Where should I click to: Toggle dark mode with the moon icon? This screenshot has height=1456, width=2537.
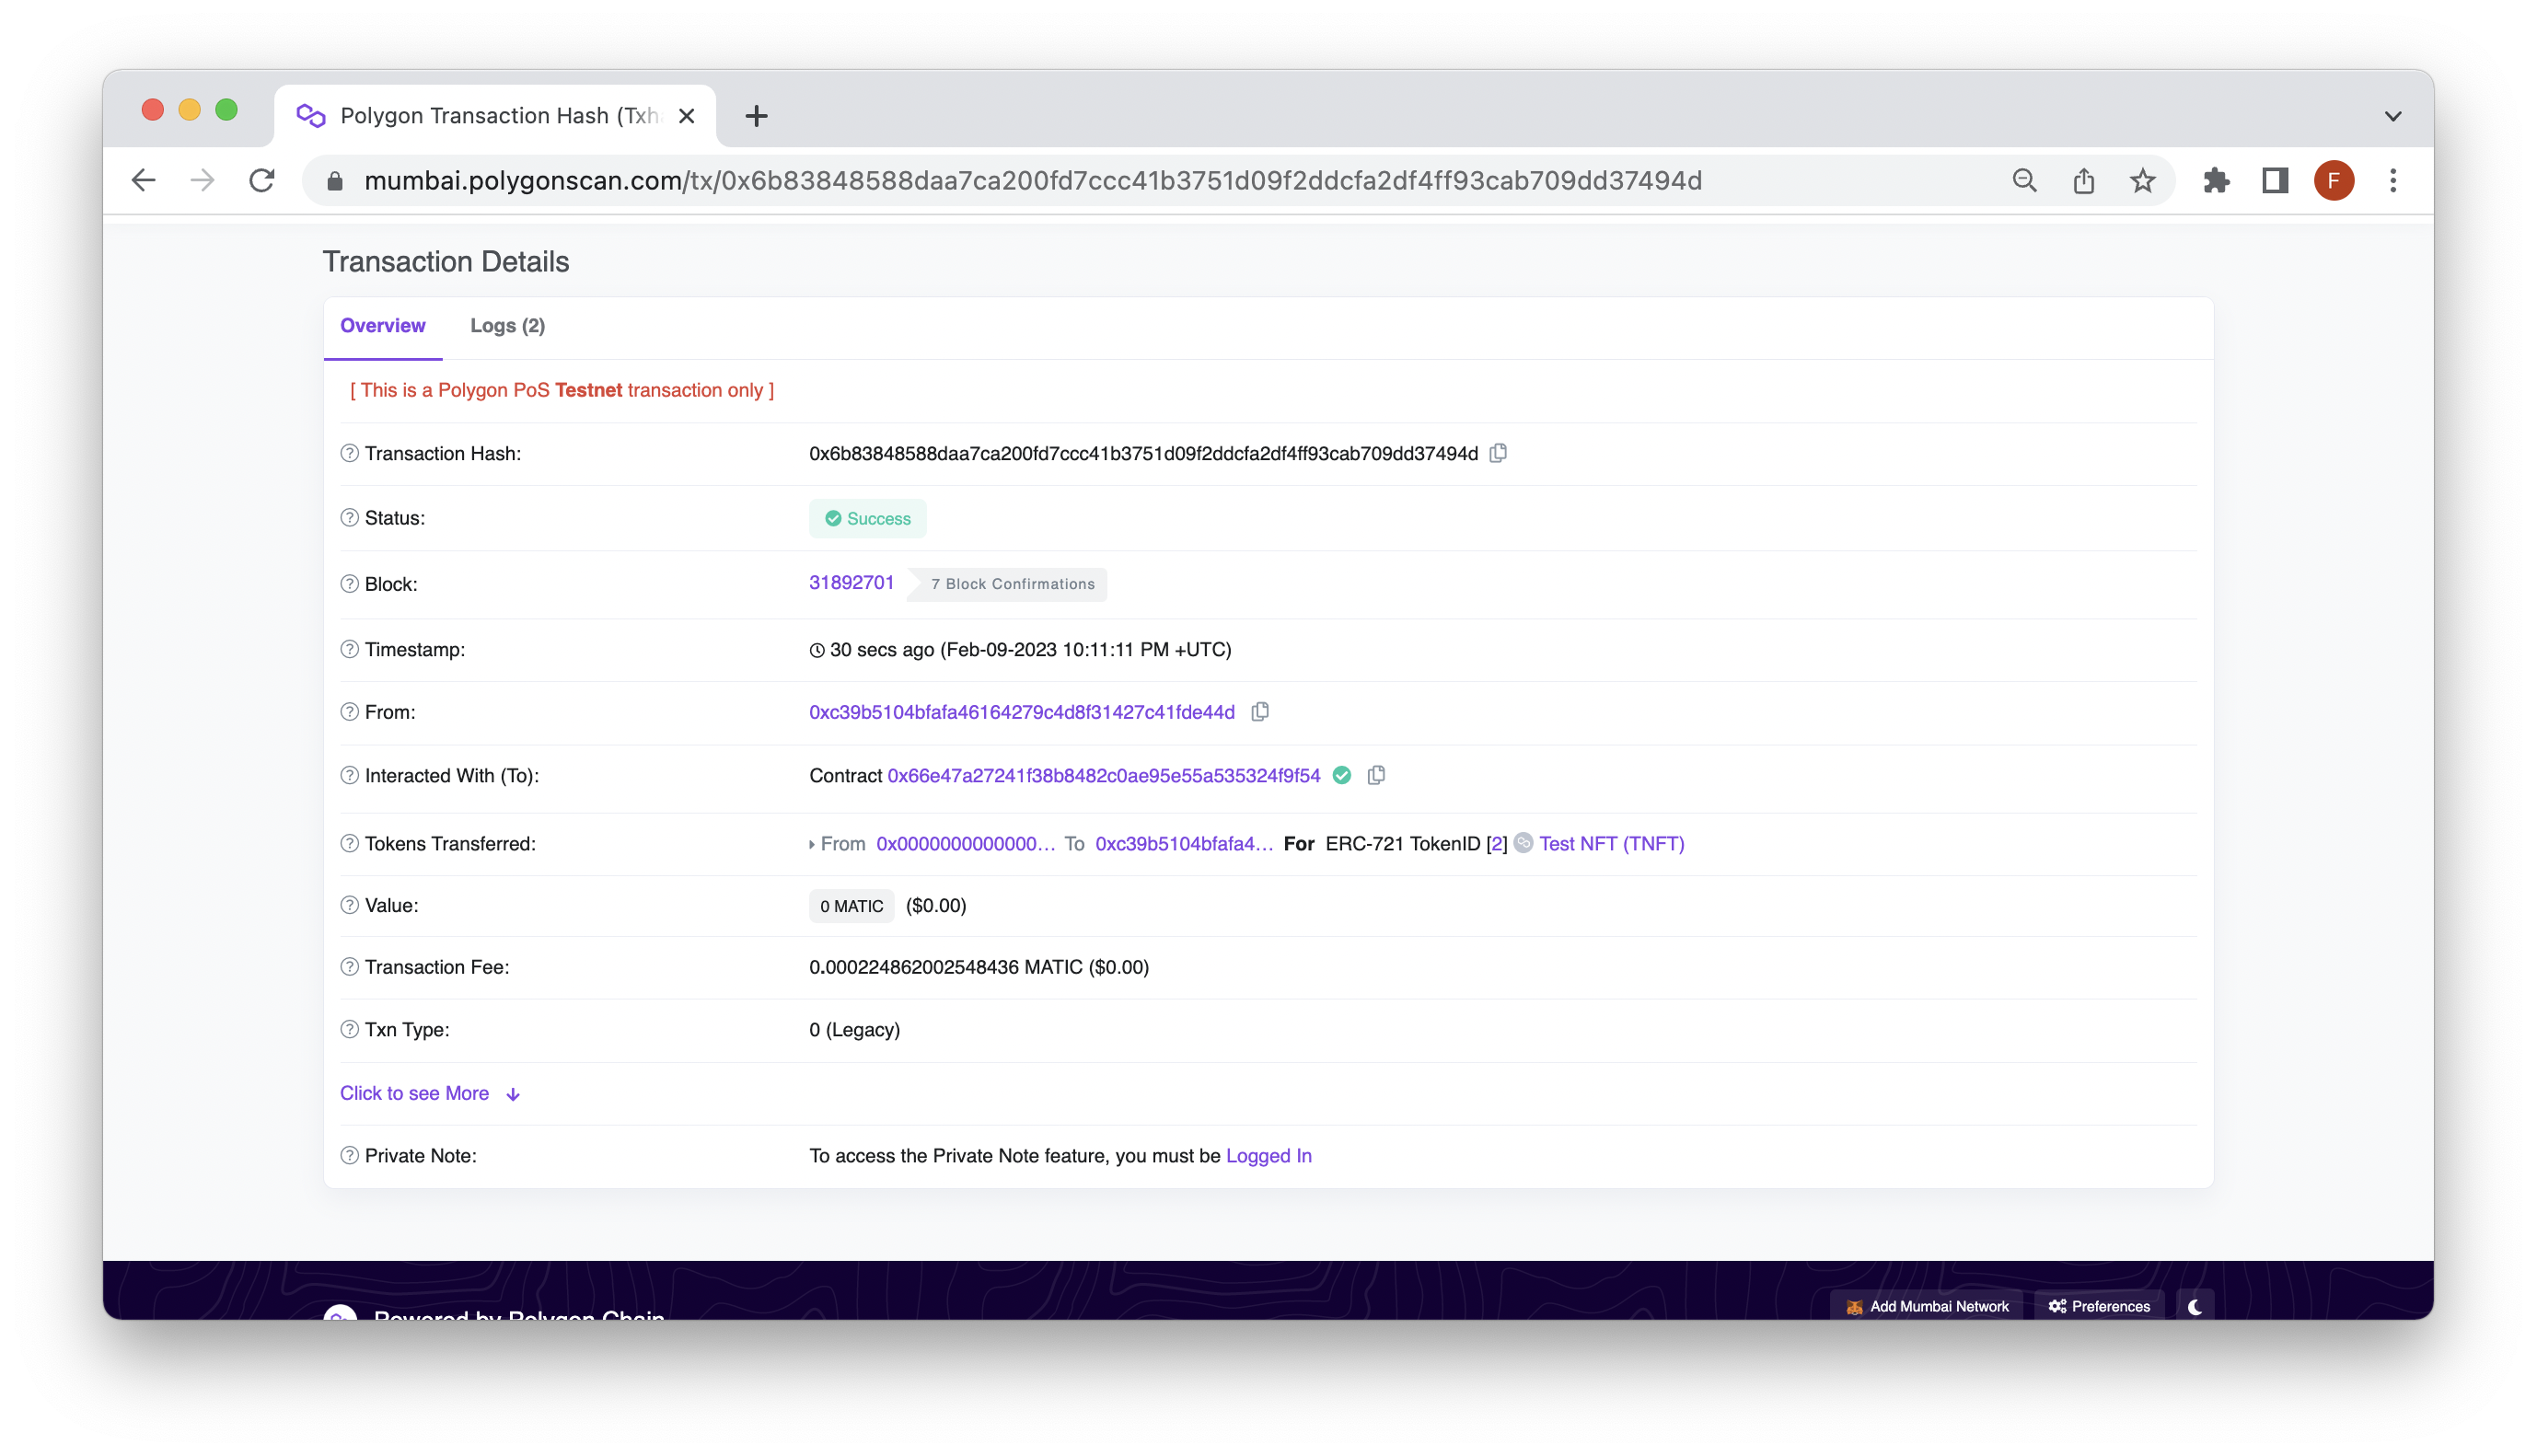click(x=2195, y=1306)
